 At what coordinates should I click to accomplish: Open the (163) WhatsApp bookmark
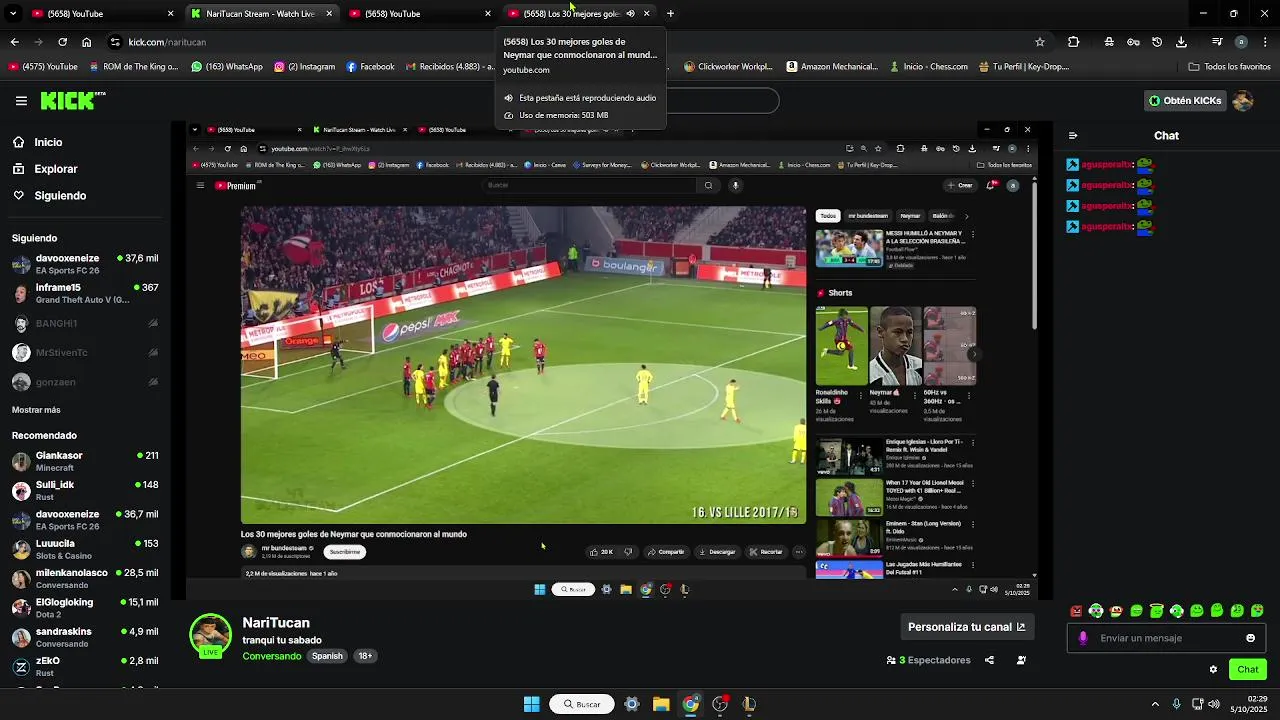(x=226, y=67)
